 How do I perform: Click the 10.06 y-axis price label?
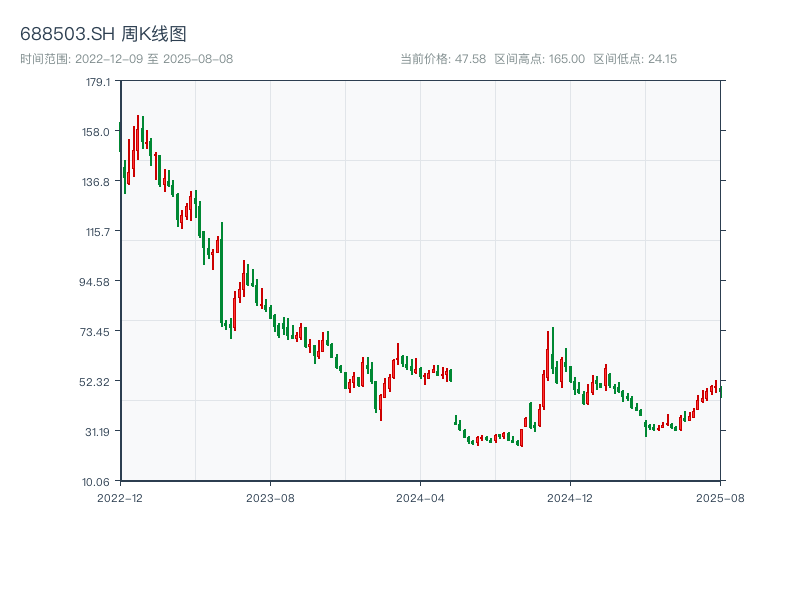click(97, 482)
